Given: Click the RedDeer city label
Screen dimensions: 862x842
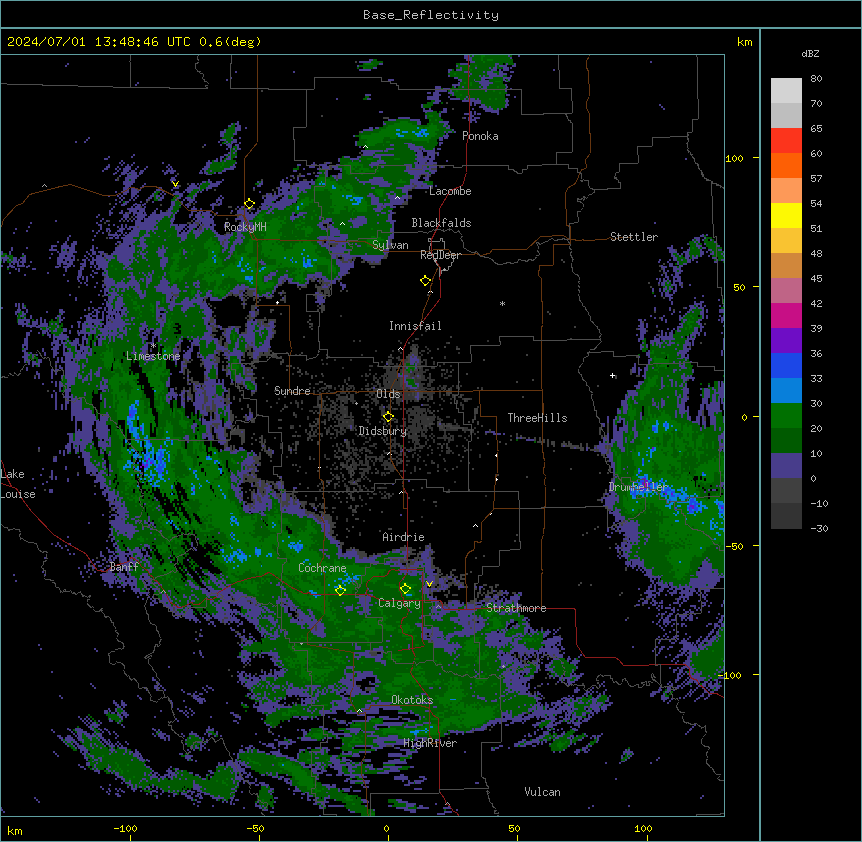Looking at the screenshot, I should pyautogui.click(x=440, y=255).
